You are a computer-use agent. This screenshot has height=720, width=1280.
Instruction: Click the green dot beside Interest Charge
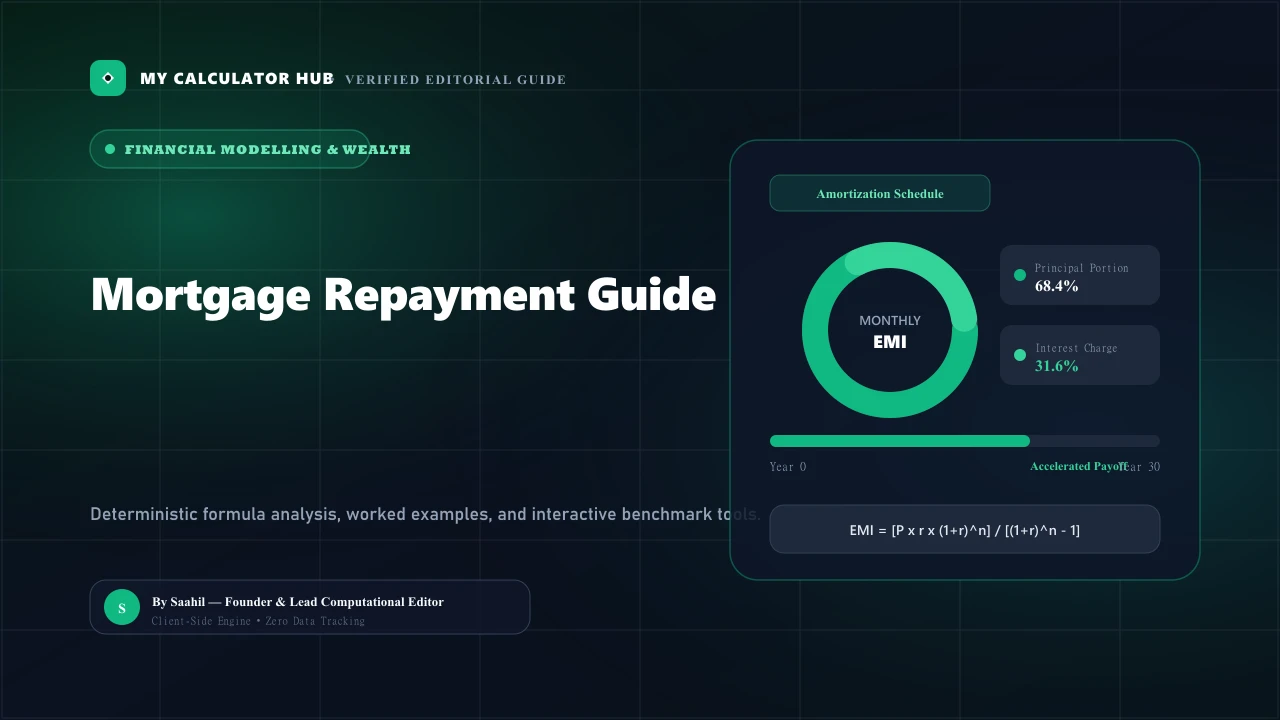pyautogui.click(x=1020, y=355)
